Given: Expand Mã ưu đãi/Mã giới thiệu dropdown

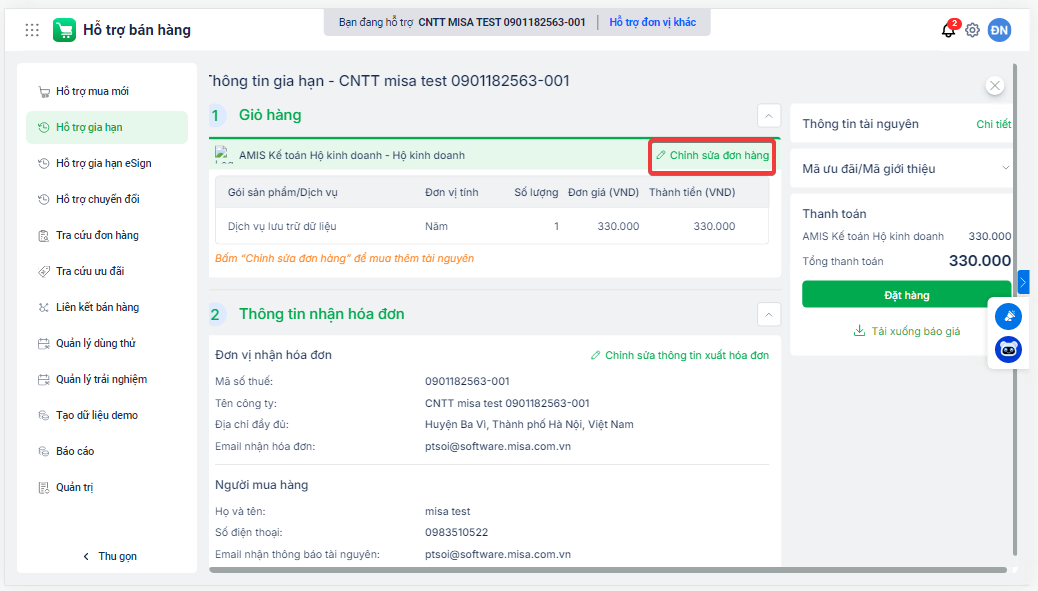Looking at the screenshot, I should tap(1005, 168).
